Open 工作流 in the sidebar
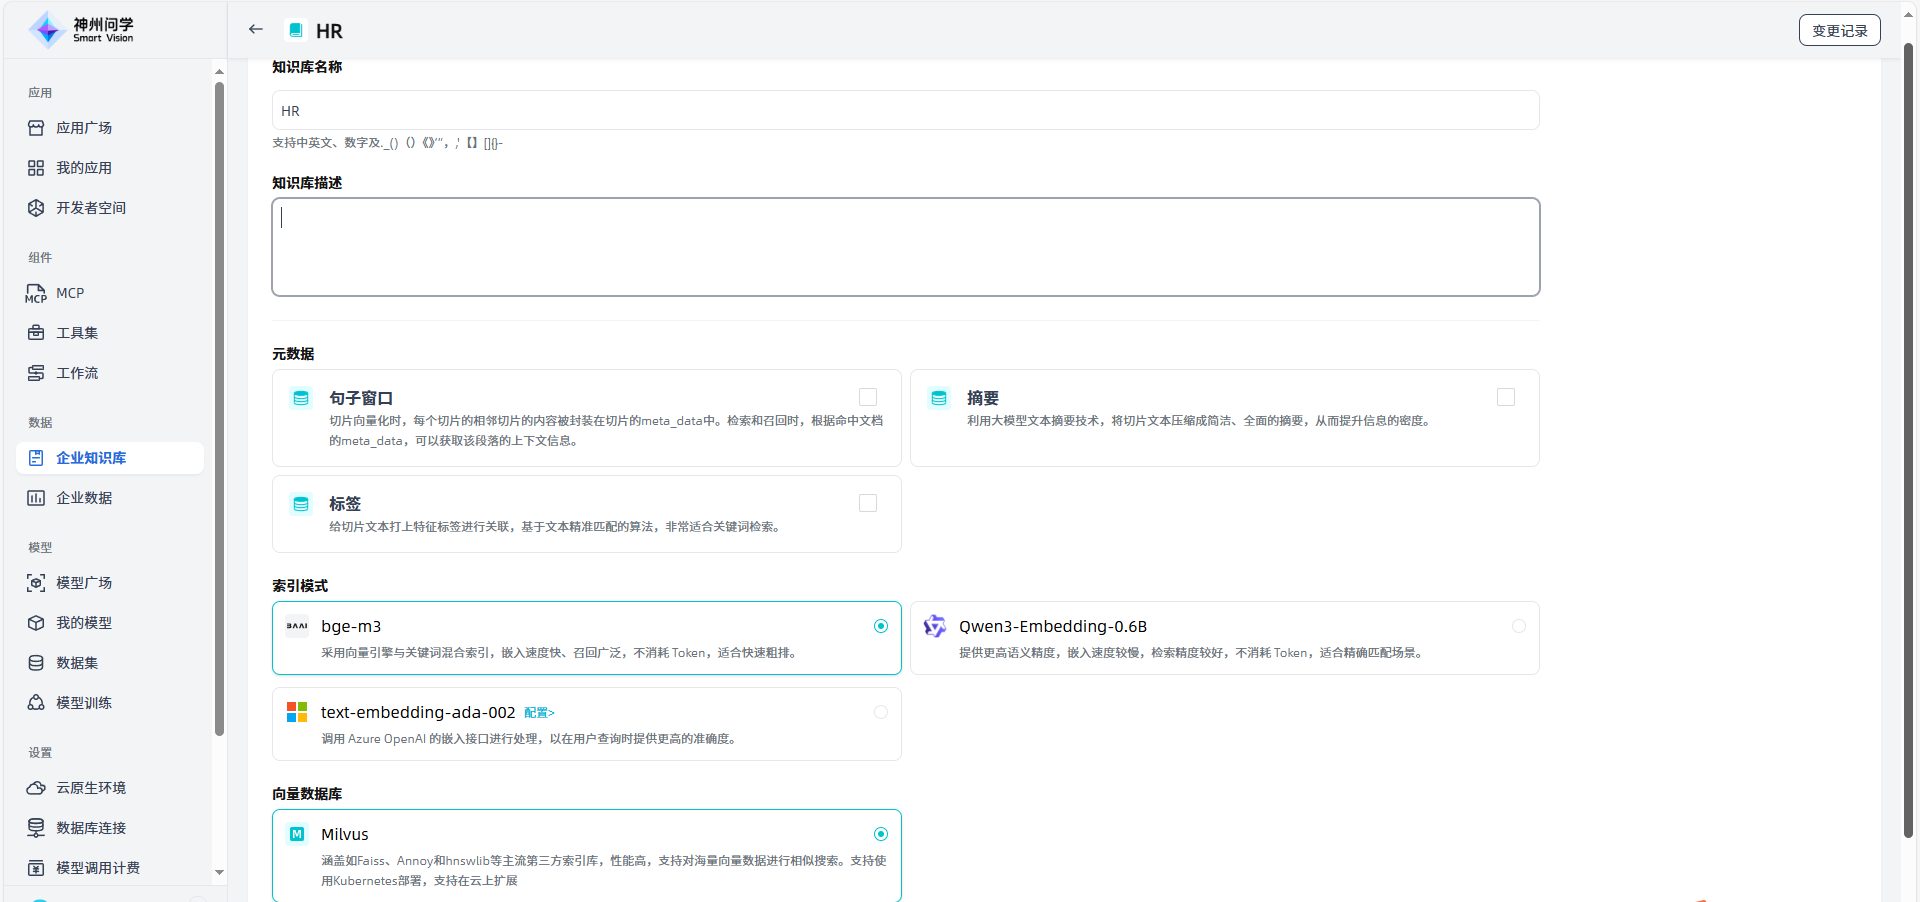Viewport: 1920px width, 902px height. coord(77,373)
